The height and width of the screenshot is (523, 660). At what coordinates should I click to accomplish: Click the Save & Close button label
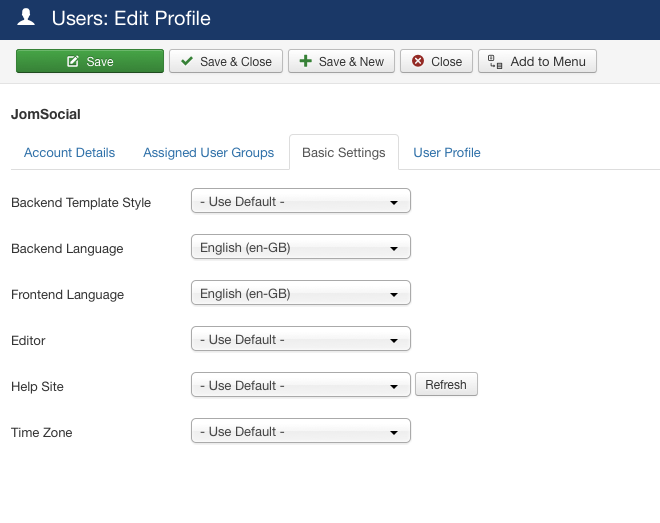coord(236,62)
